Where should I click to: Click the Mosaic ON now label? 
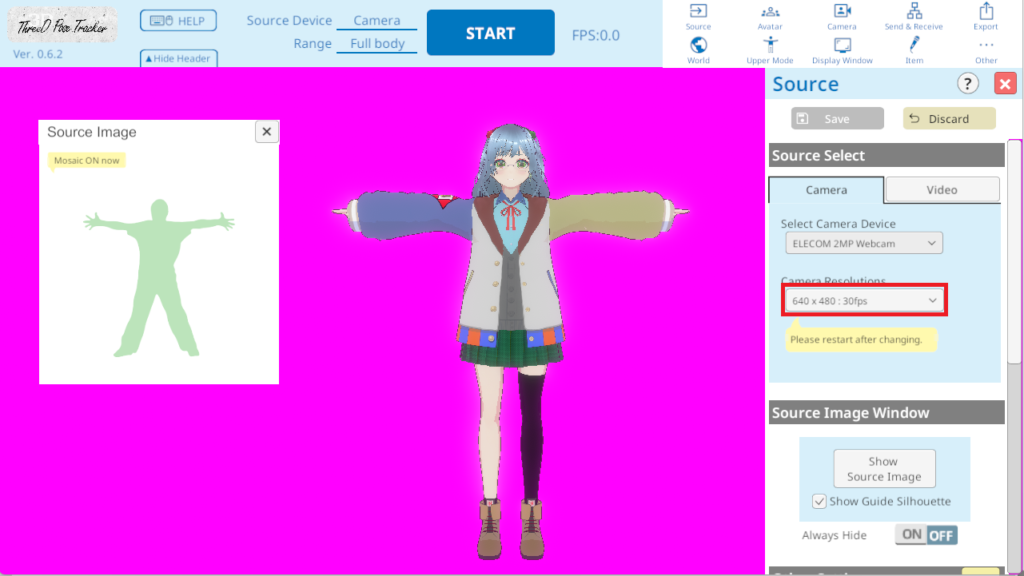click(x=87, y=161)
